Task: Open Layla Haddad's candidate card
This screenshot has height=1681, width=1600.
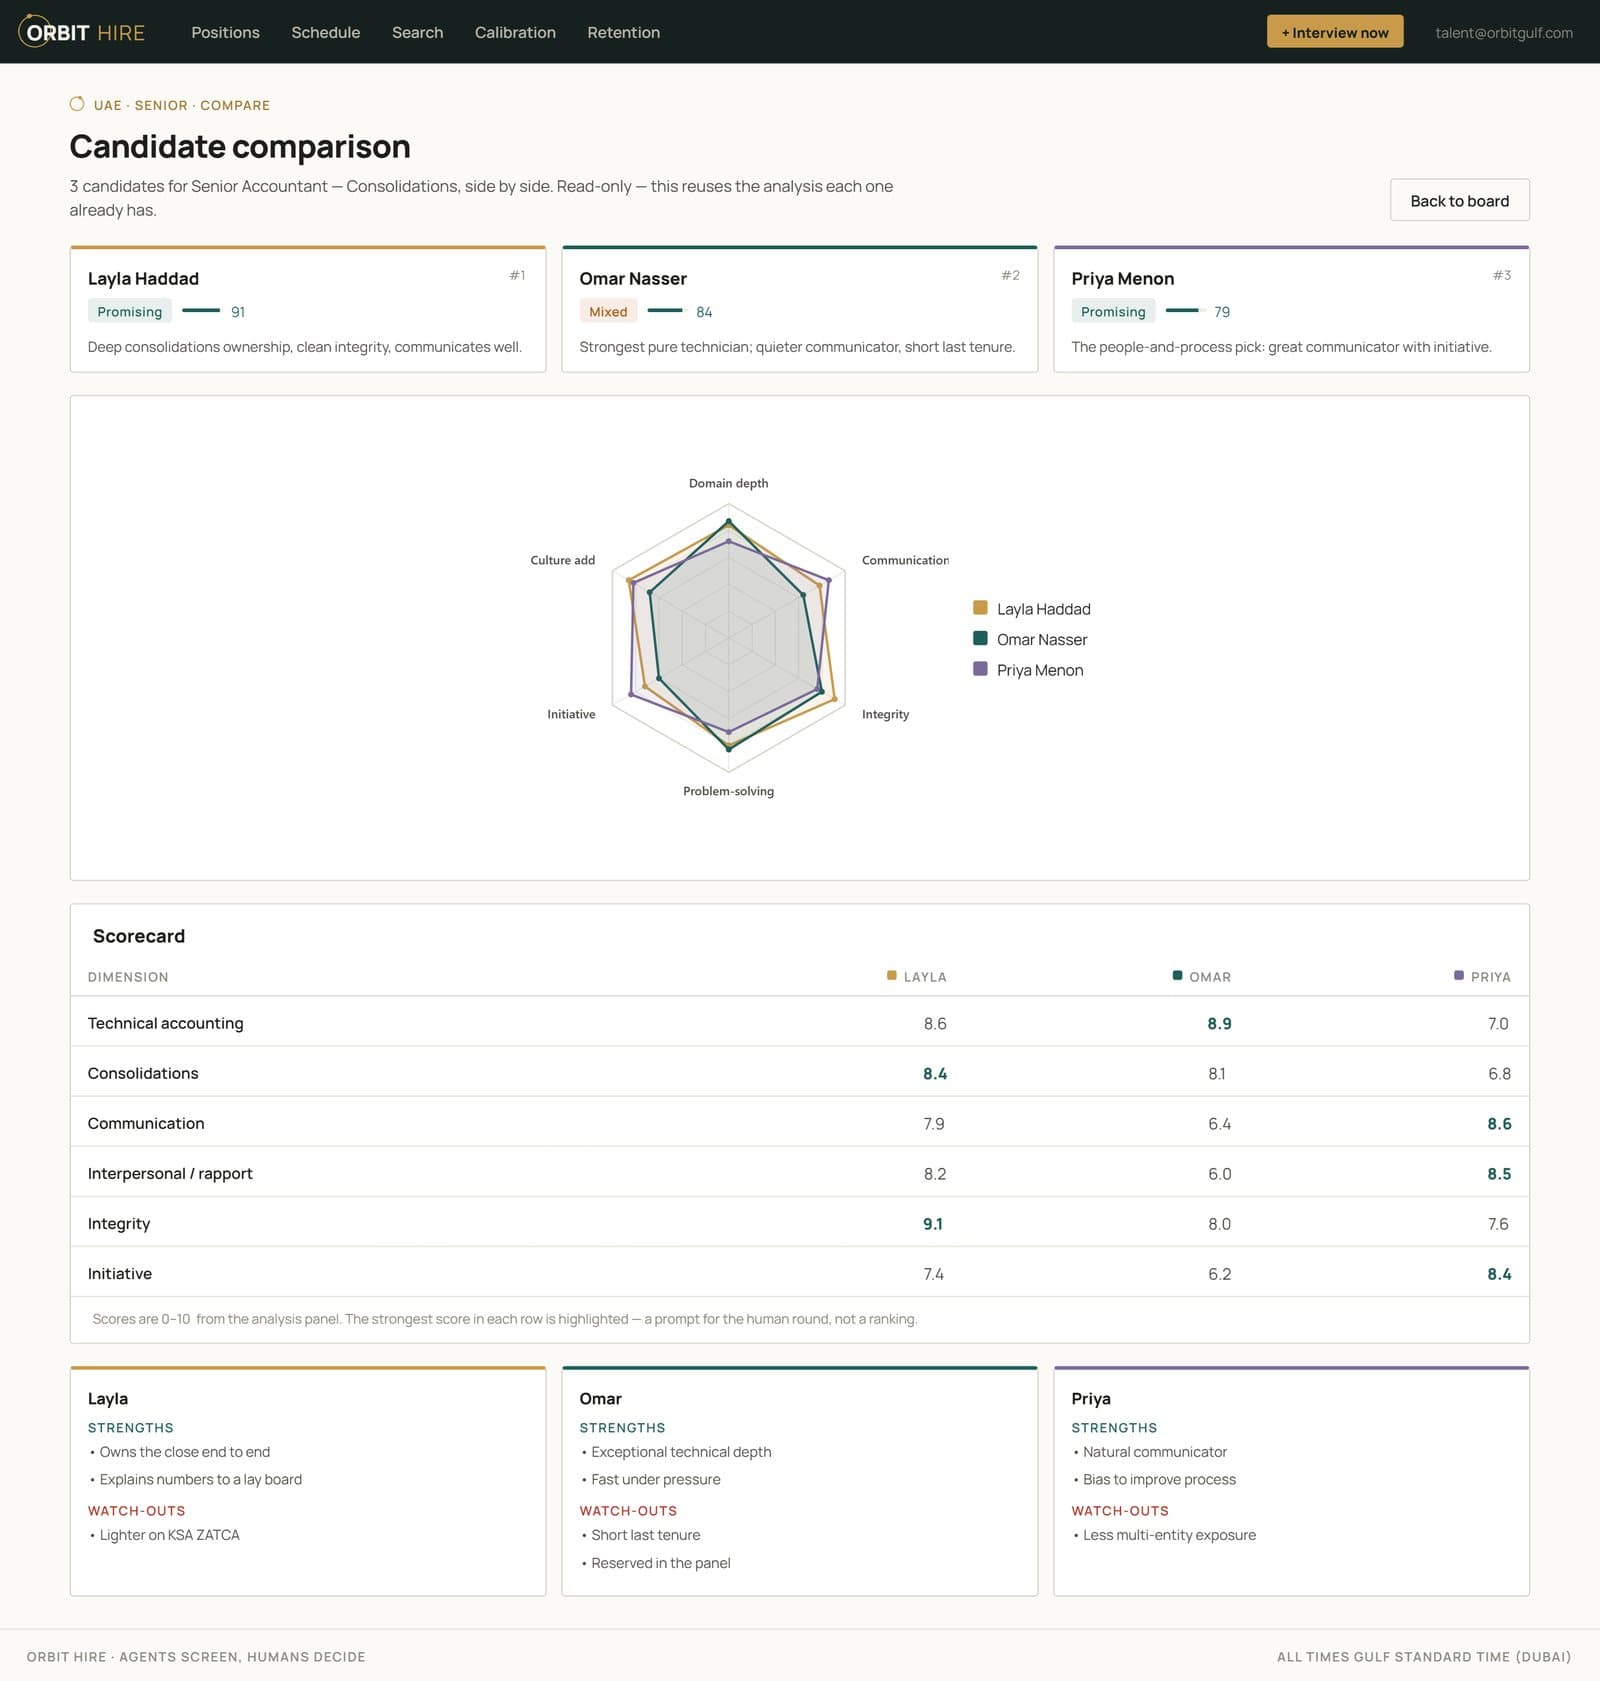Action: click(308, 309)
